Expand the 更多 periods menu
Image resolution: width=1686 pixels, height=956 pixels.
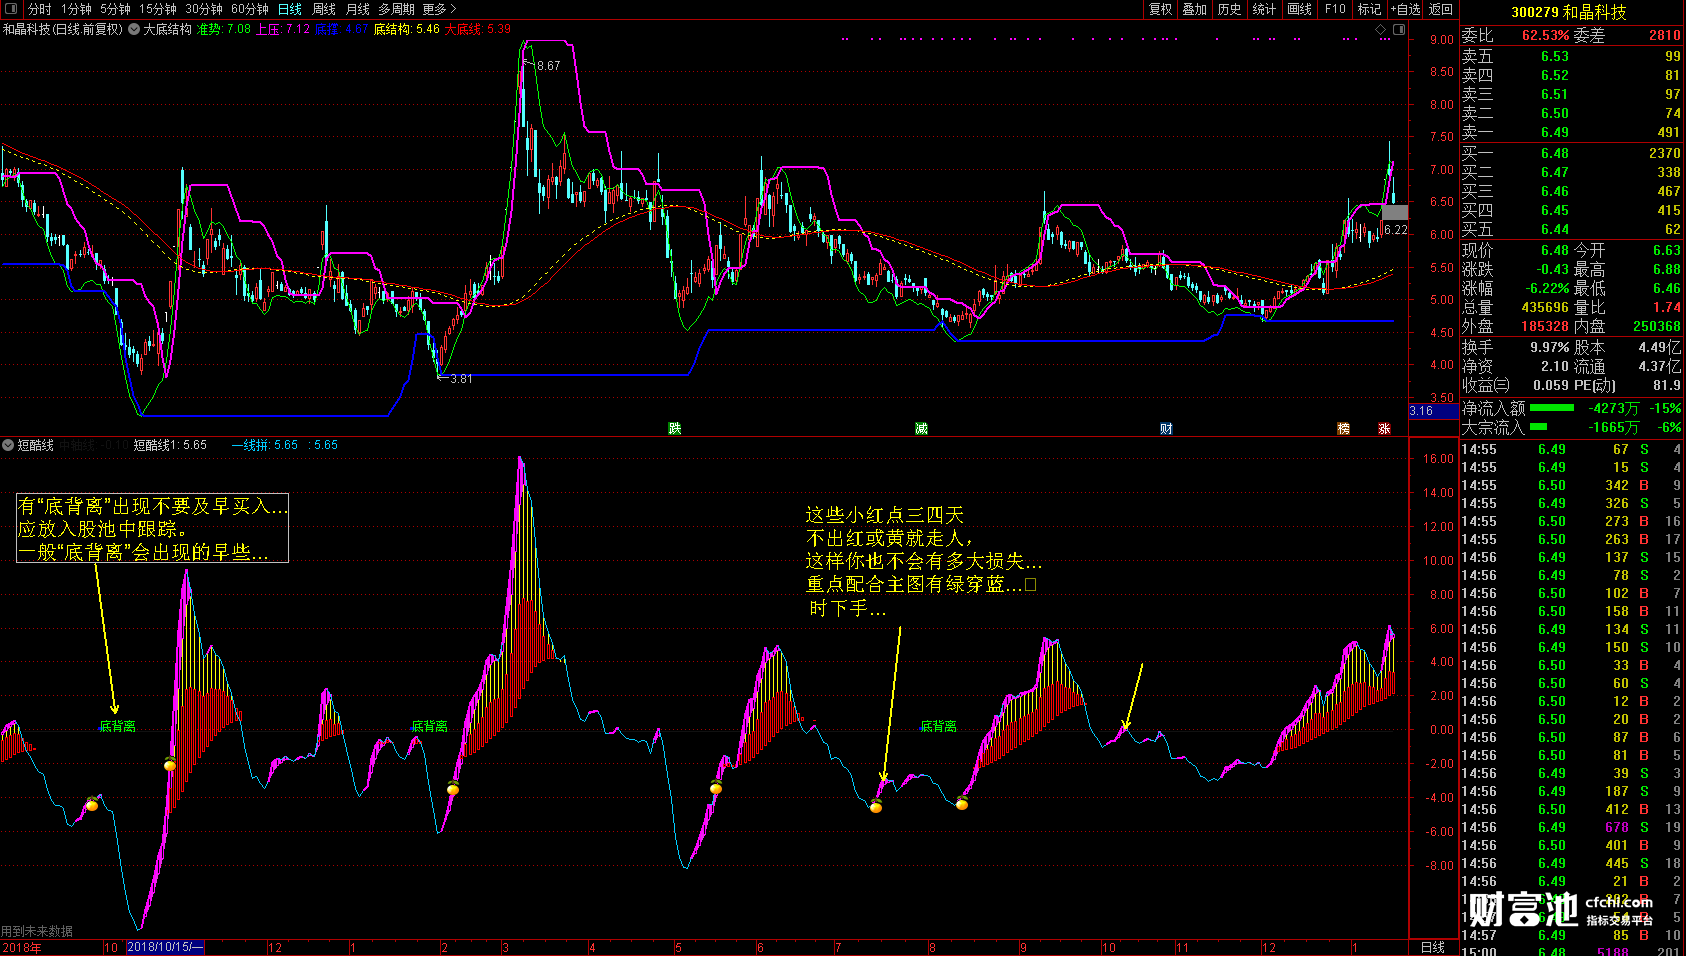click(x=439, y=9)
